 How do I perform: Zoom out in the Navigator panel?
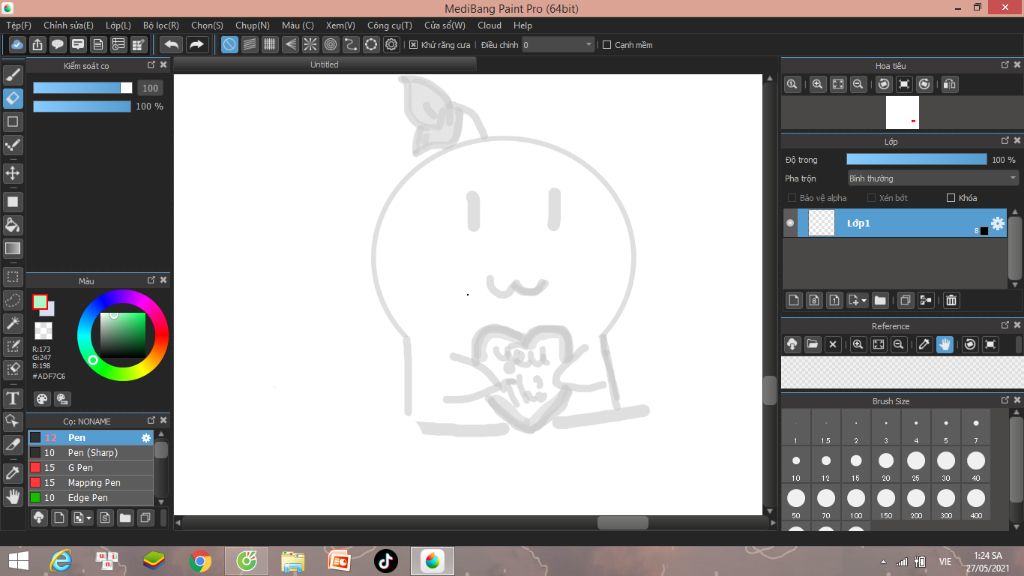click(x=858, y=84)
